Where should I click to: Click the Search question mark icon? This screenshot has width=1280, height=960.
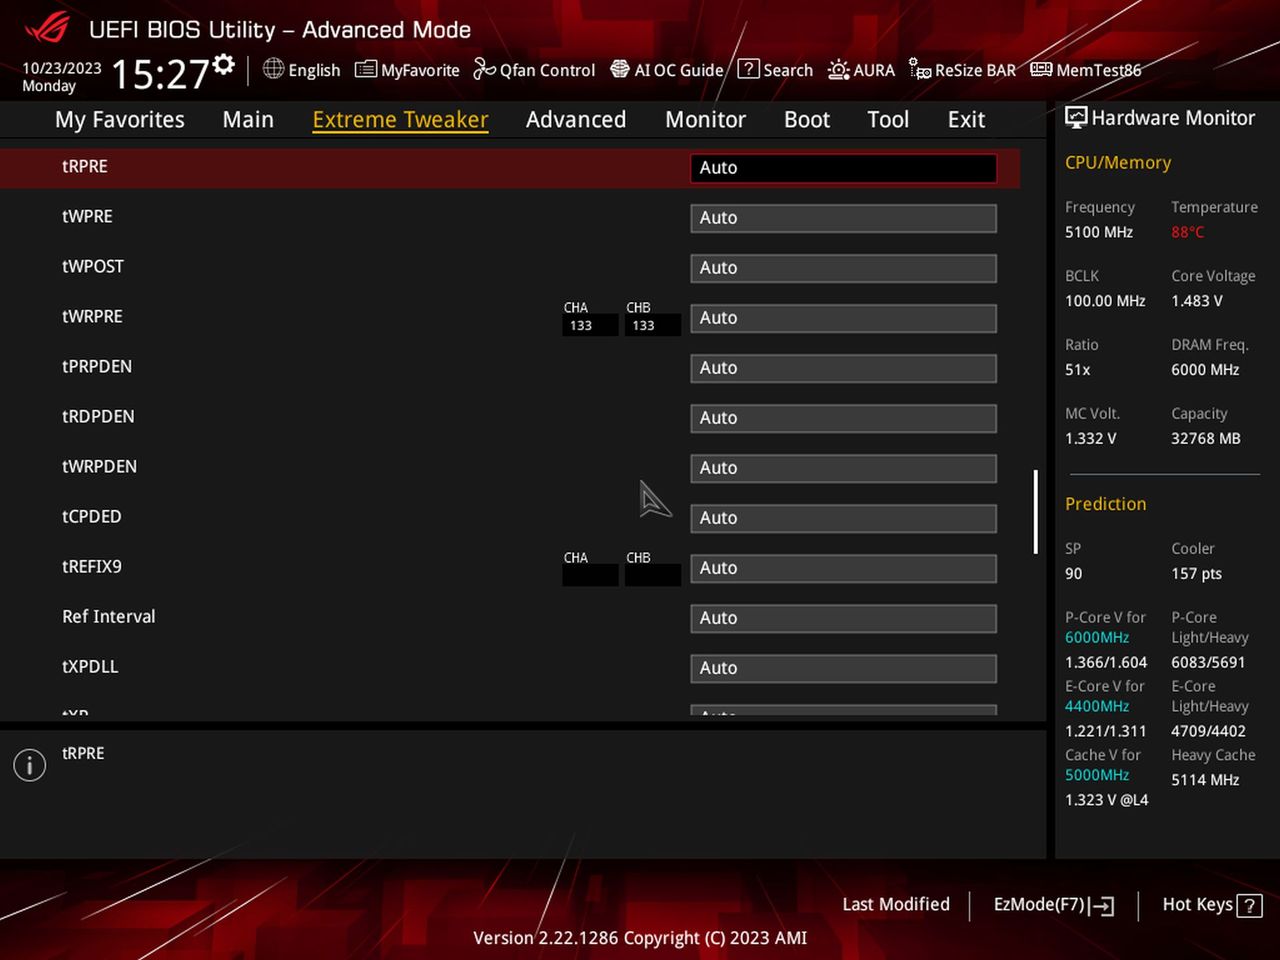click(748, 69)
